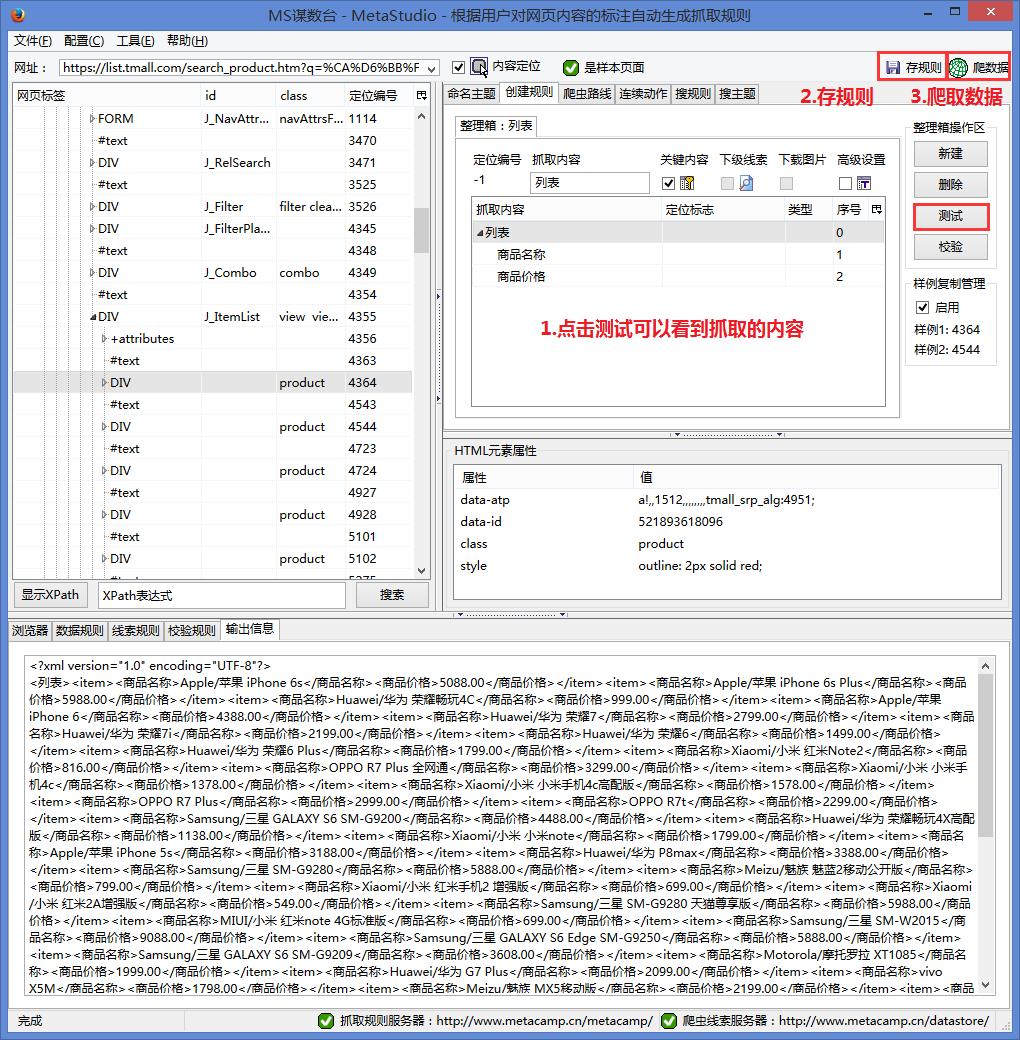Expand the DIV J_RelSearch node
The height and width of the screenshot is (1040, 1020).
coord(92,162)
